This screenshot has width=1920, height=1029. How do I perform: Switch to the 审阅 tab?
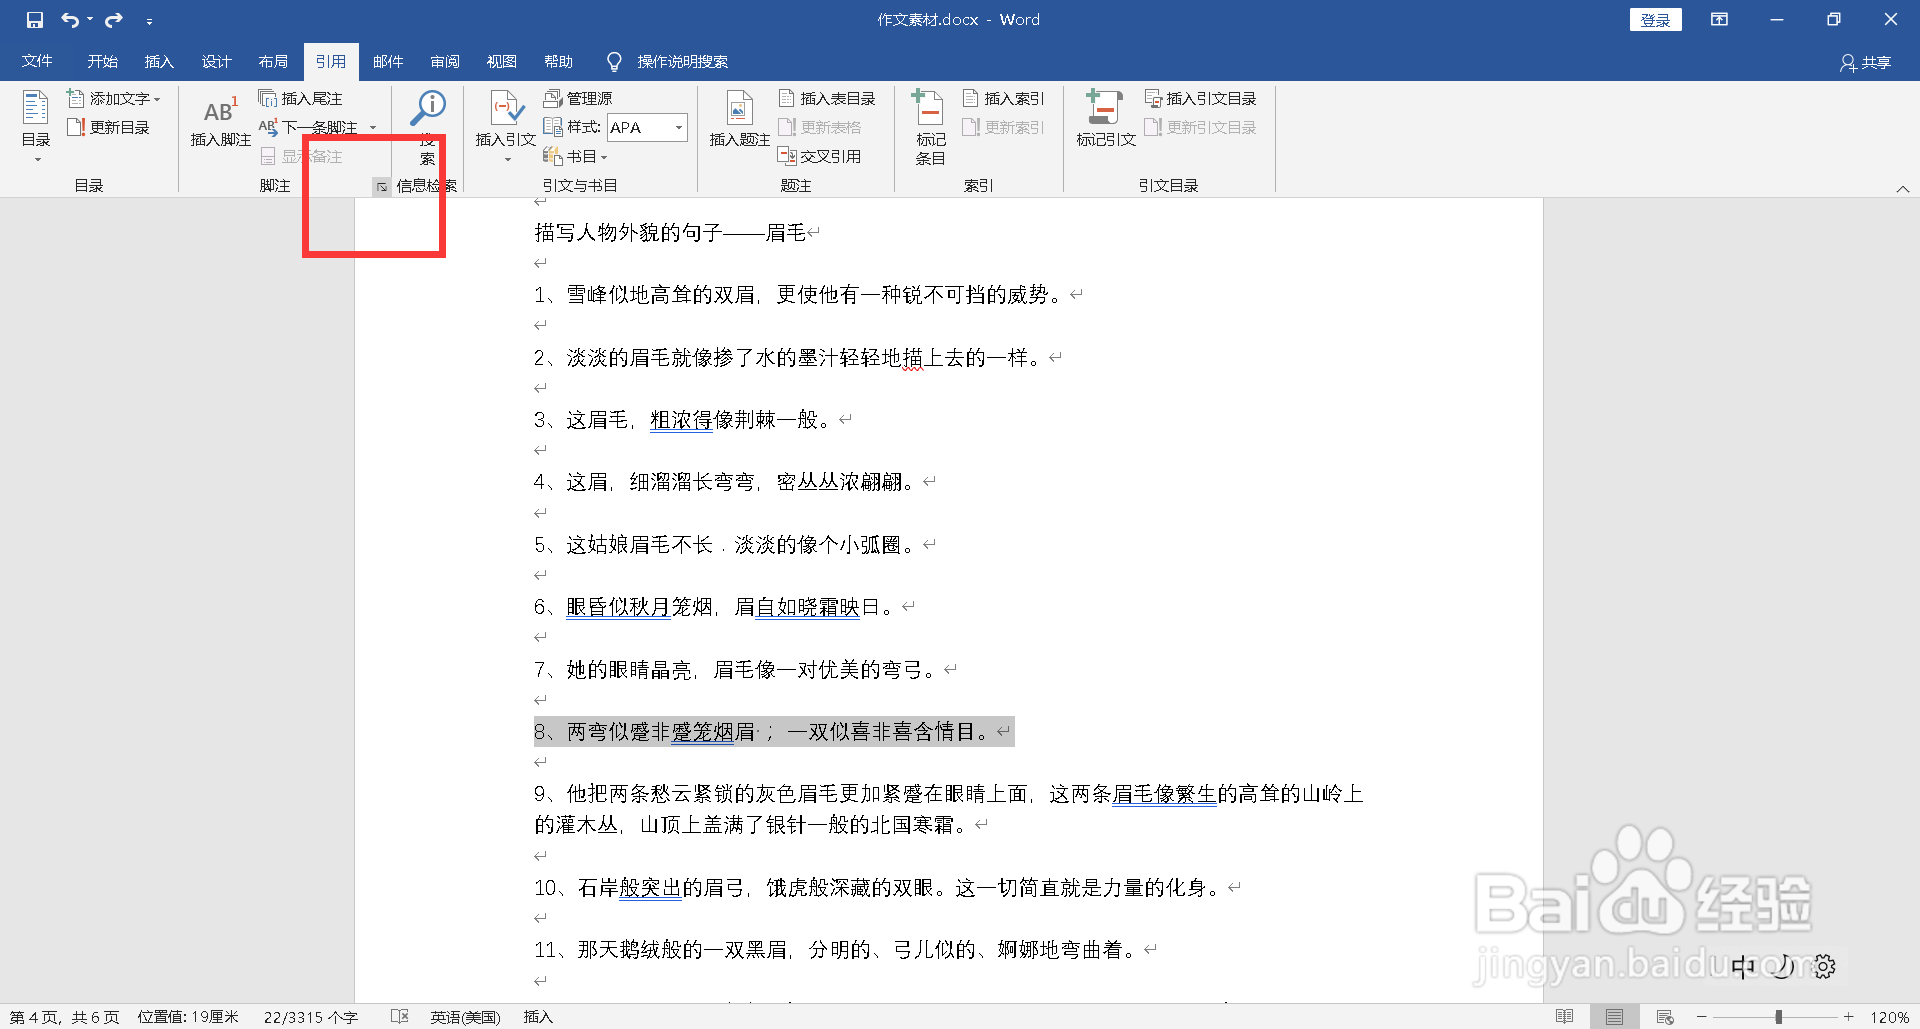(445, 61)
